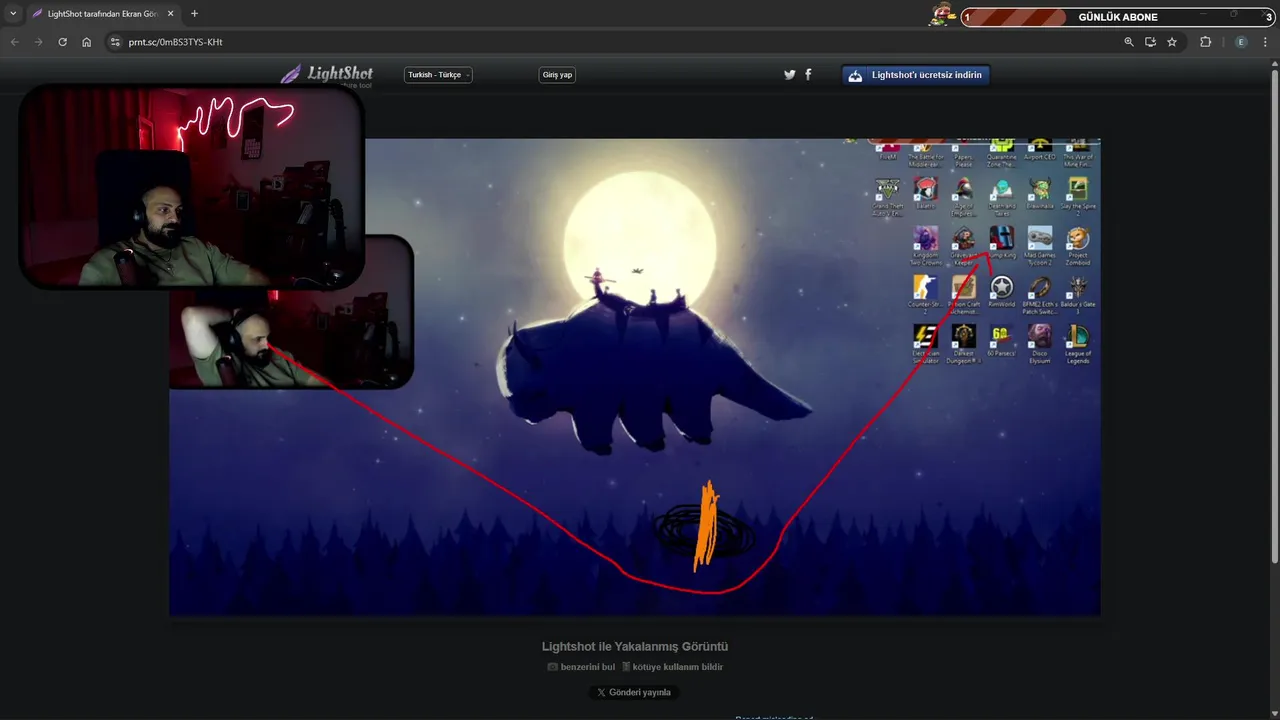
Task: Click the Brawlhalla desktop icon
Action: [1040, 193]
